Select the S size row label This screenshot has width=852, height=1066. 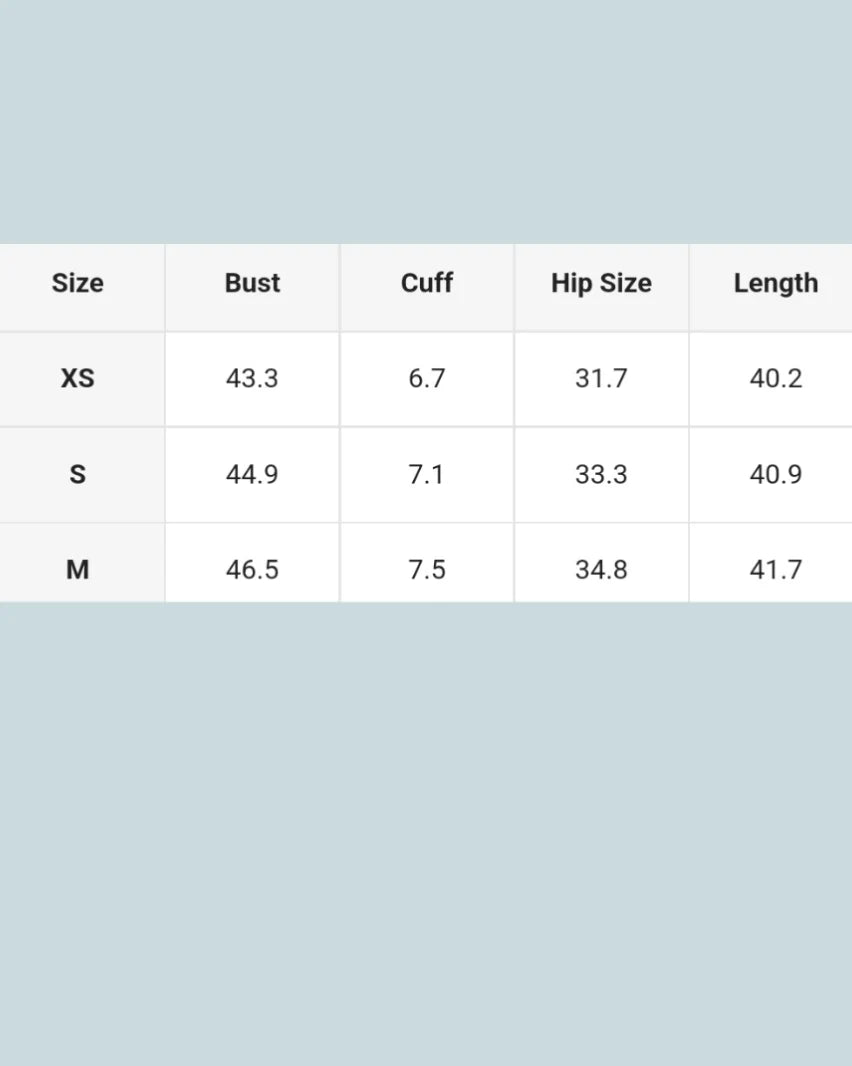pyautogui.click(x=78, y=474)
